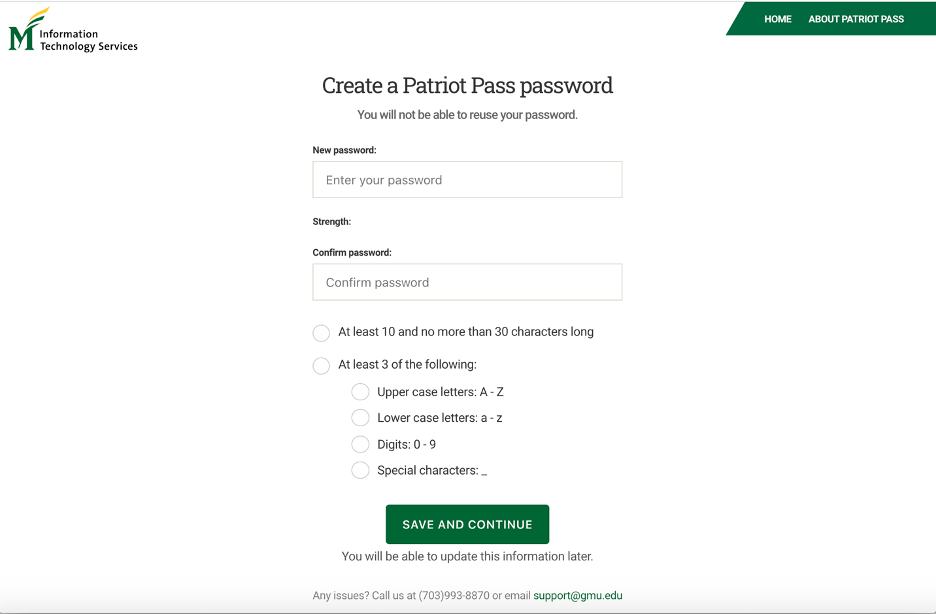Click the 'New password:' label
This screenshot has width=936, height=614.
344,150
